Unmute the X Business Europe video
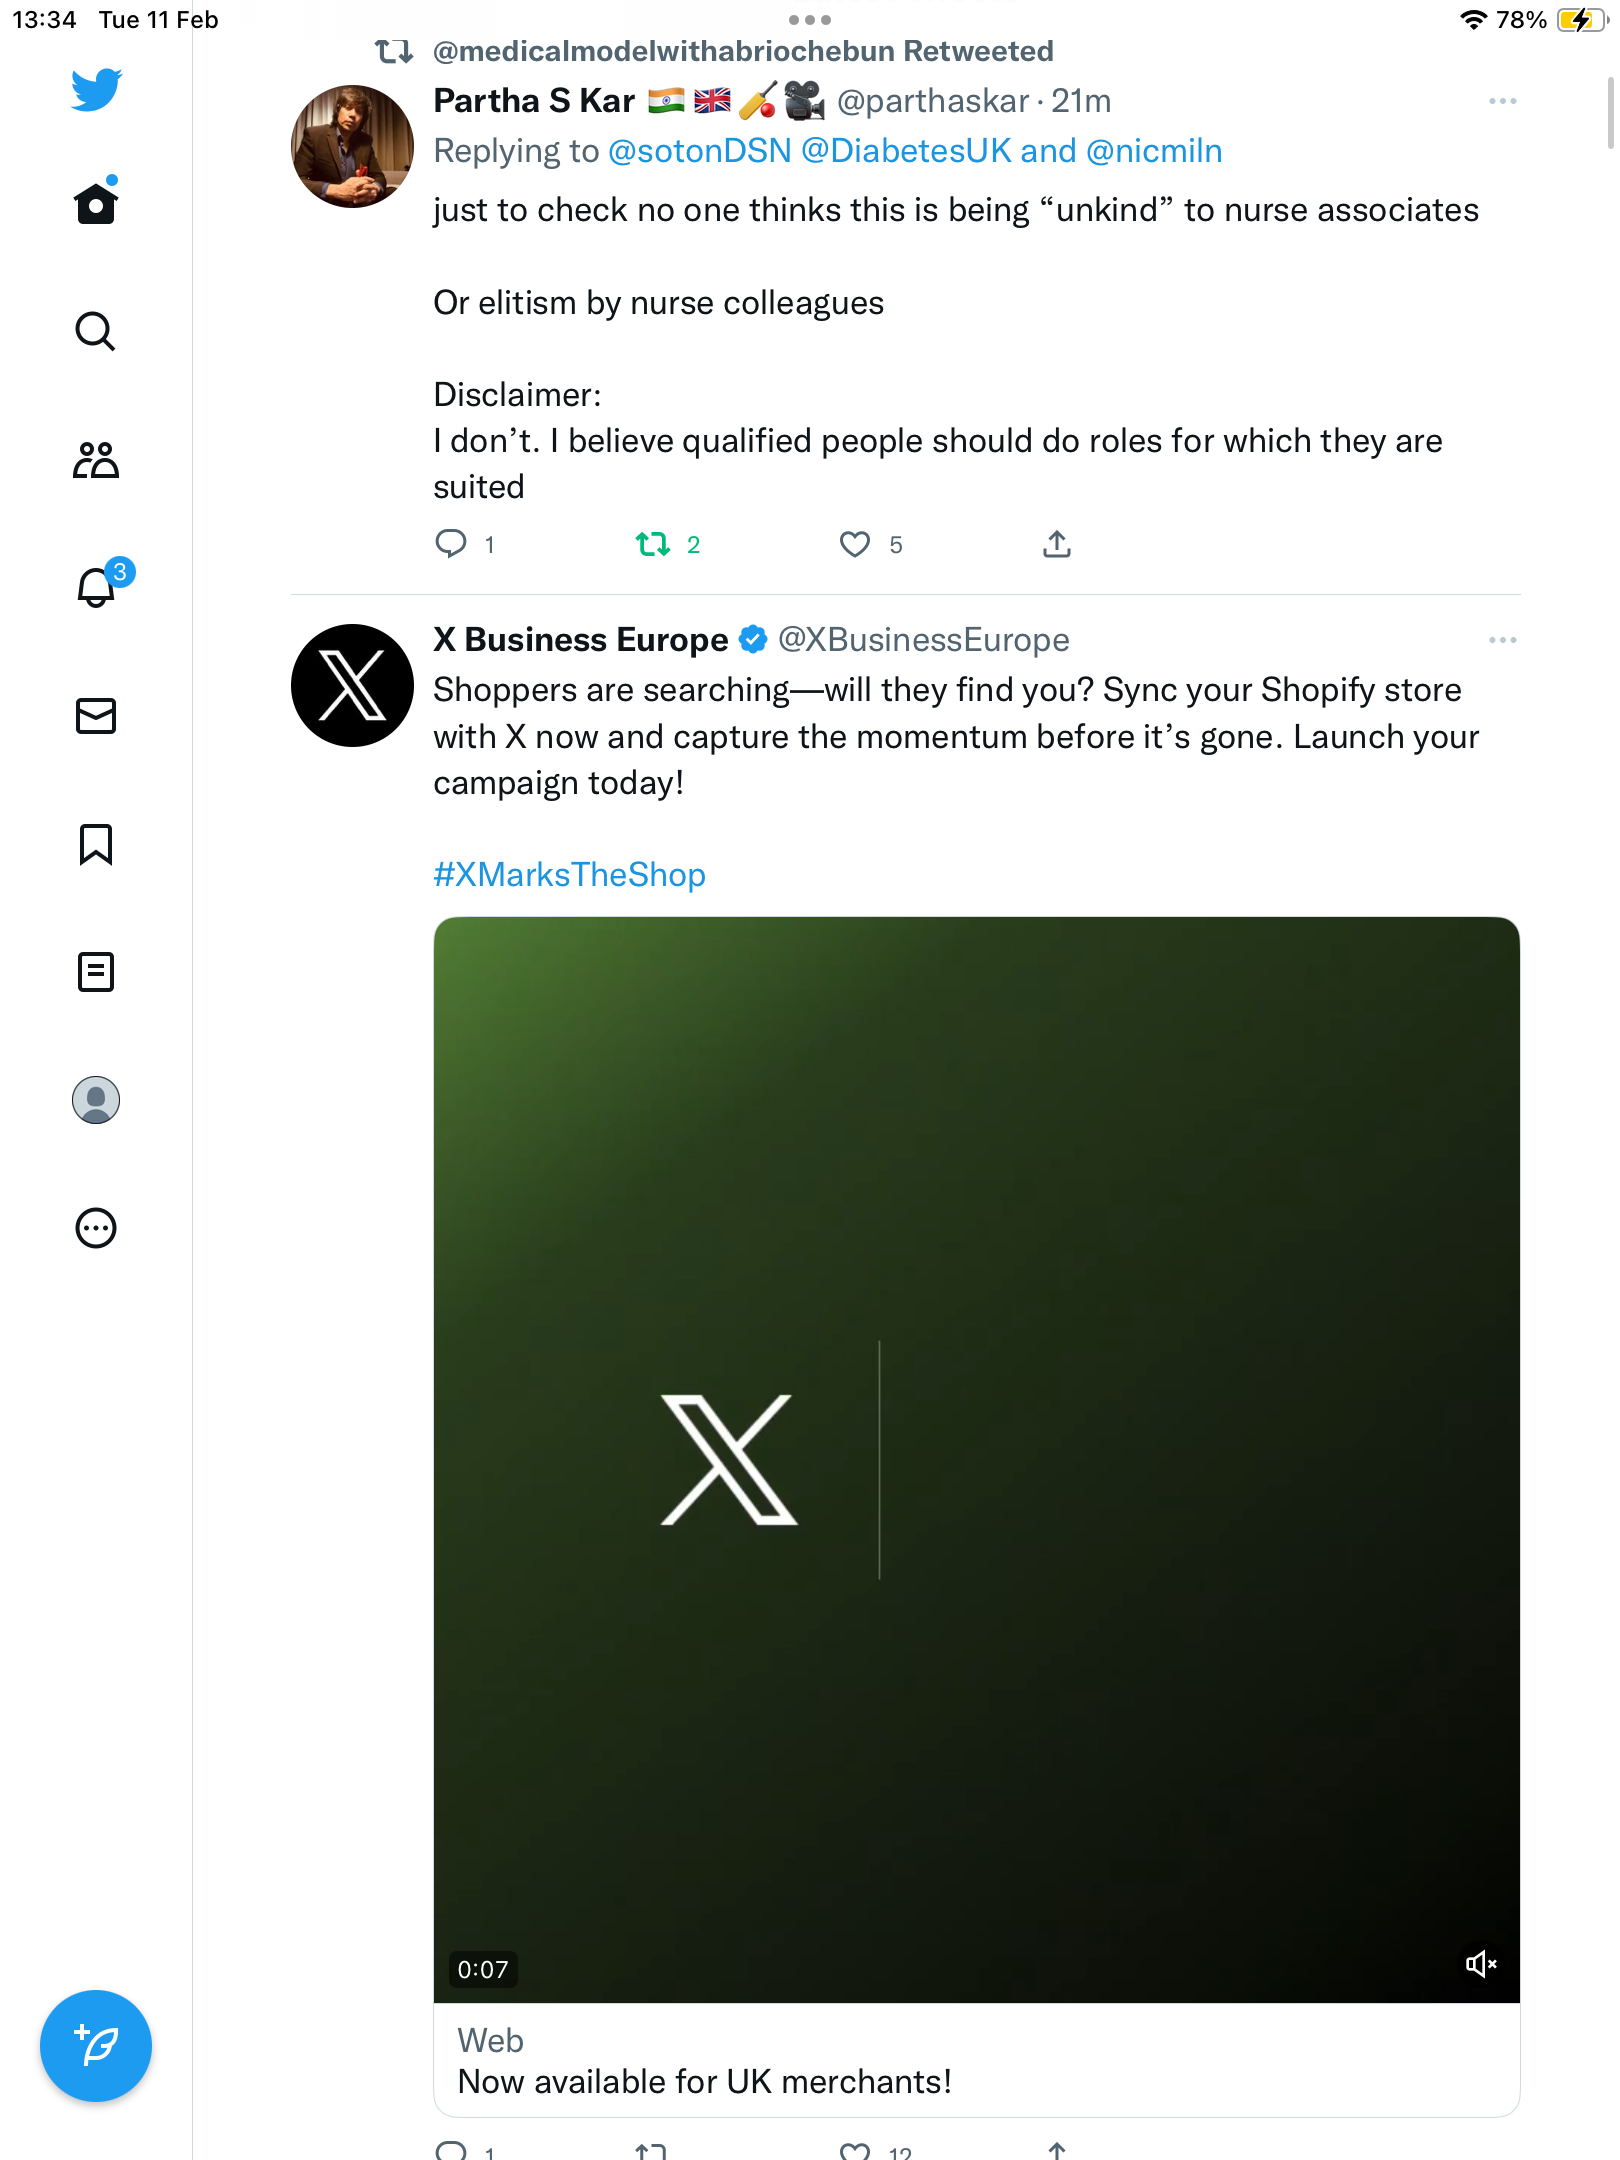Image resolution: width=1620 pixels, height=2160 pixels. pos(1481,1964)
